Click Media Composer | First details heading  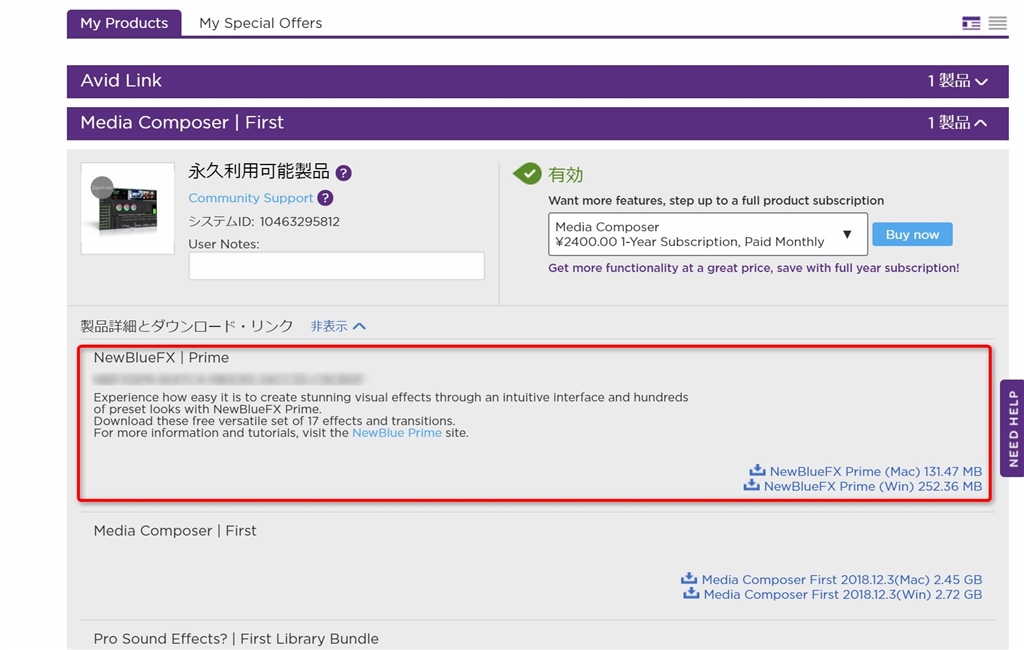(x=175, y=530)
